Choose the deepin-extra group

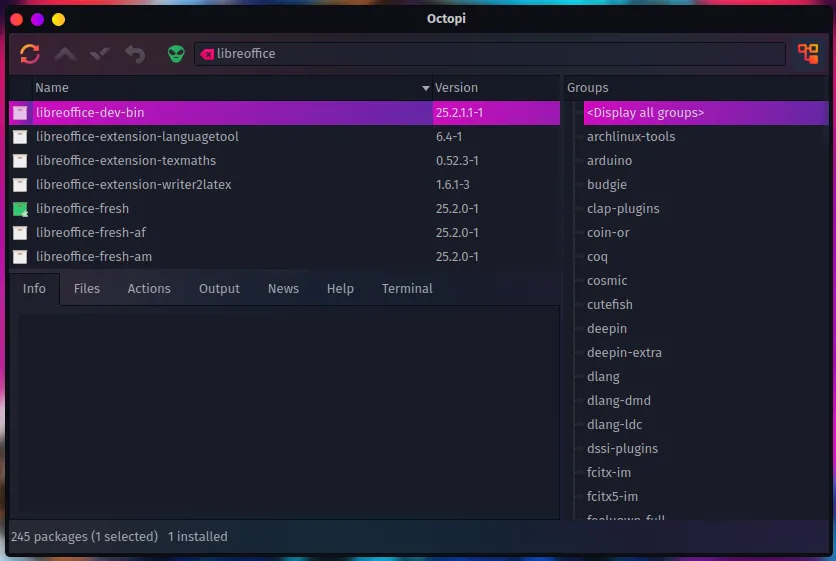[x=624, y=353]
